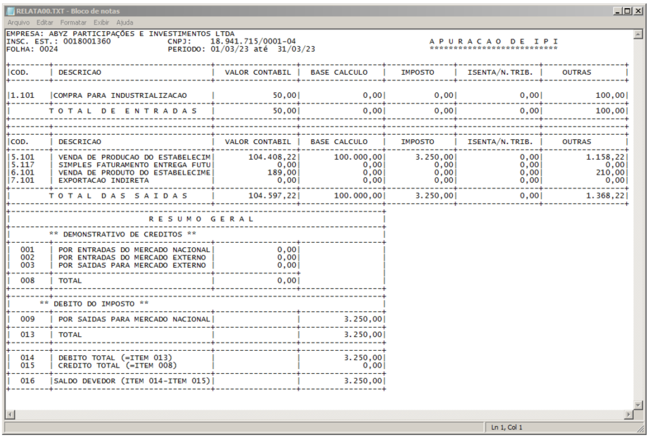Click the horizontal scrollbar left arrow
This screenshot has height=437, width=650.
coord(10,414)
